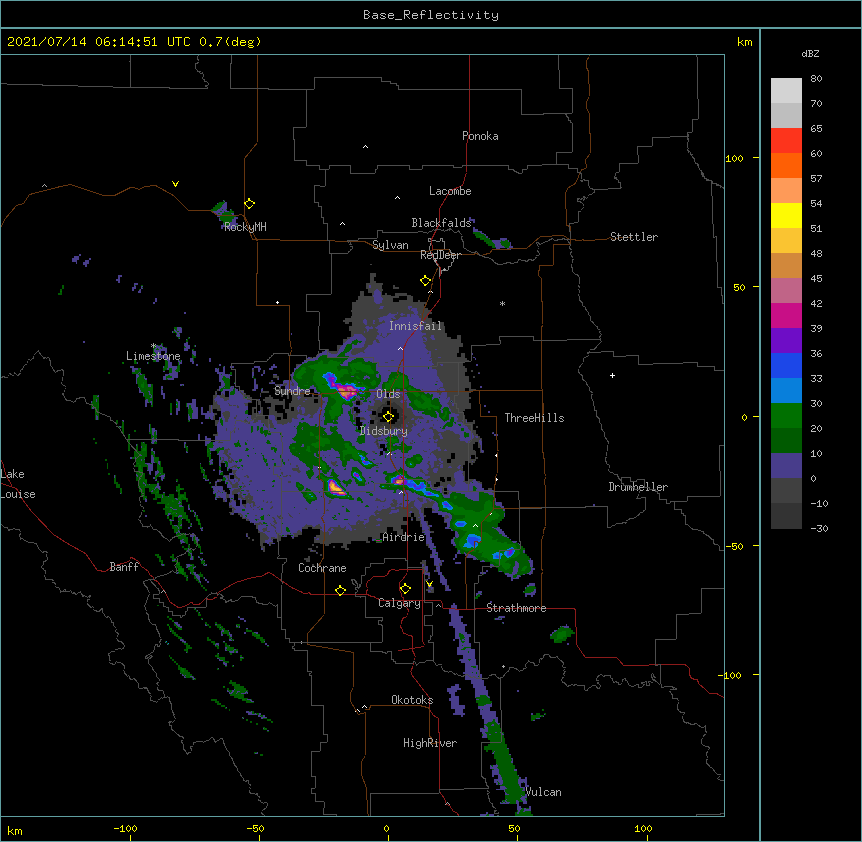Click the Limestone label
Viewport: 862px width, 842px height.
tap(153, 356)
